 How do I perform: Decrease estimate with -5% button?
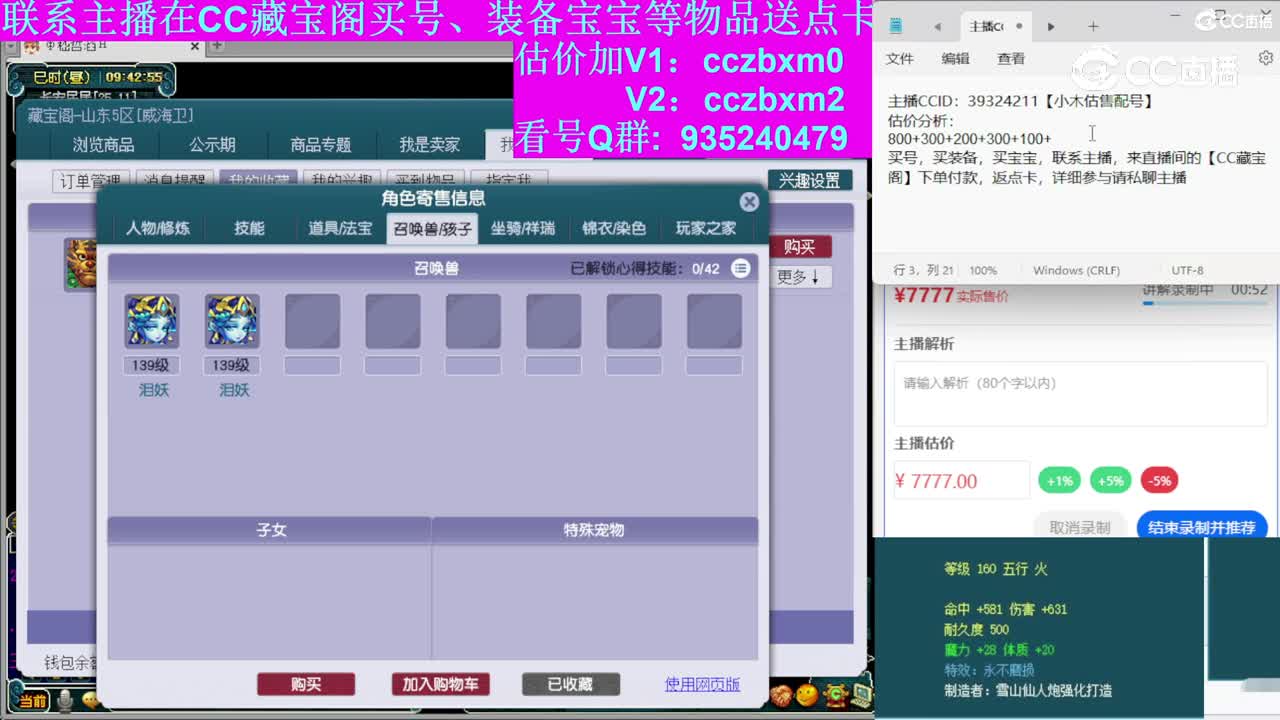[1159, 481]
